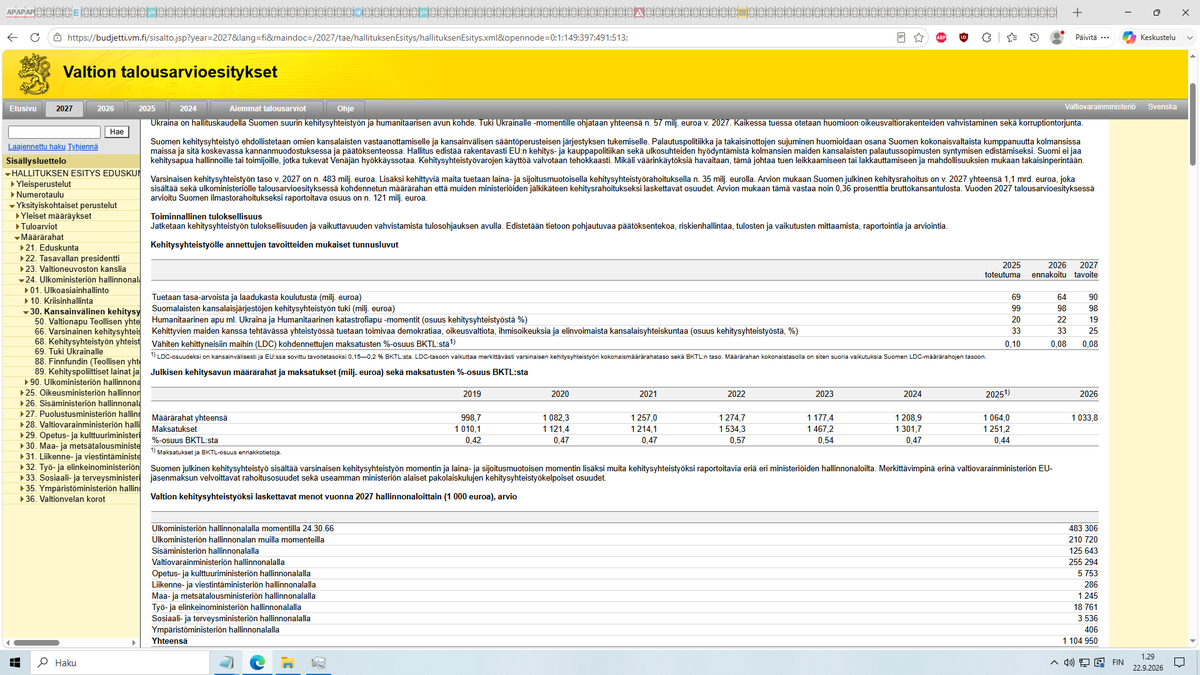Open the uBlock Origin shield extension
1200x675 pixels.
coord(964,37)
